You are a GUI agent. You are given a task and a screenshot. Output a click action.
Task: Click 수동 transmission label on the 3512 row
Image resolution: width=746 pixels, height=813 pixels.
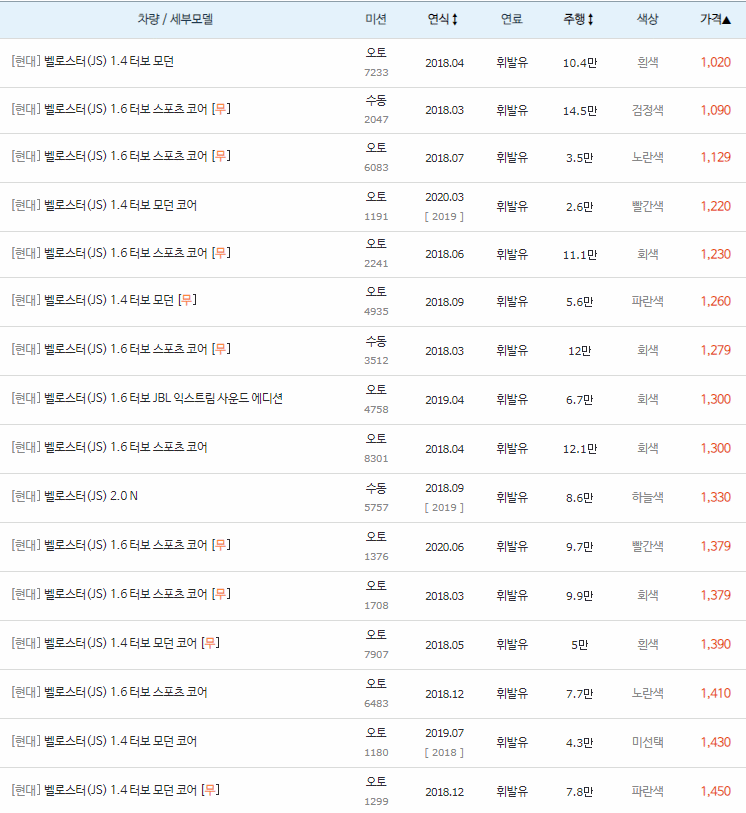pos(375,341)
